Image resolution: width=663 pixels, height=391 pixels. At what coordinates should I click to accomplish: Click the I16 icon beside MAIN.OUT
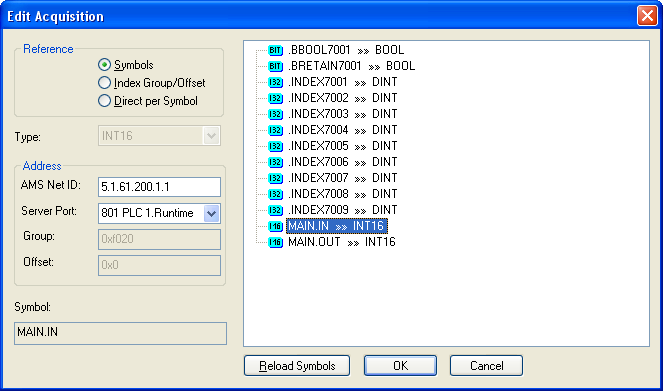coord(275,242)
